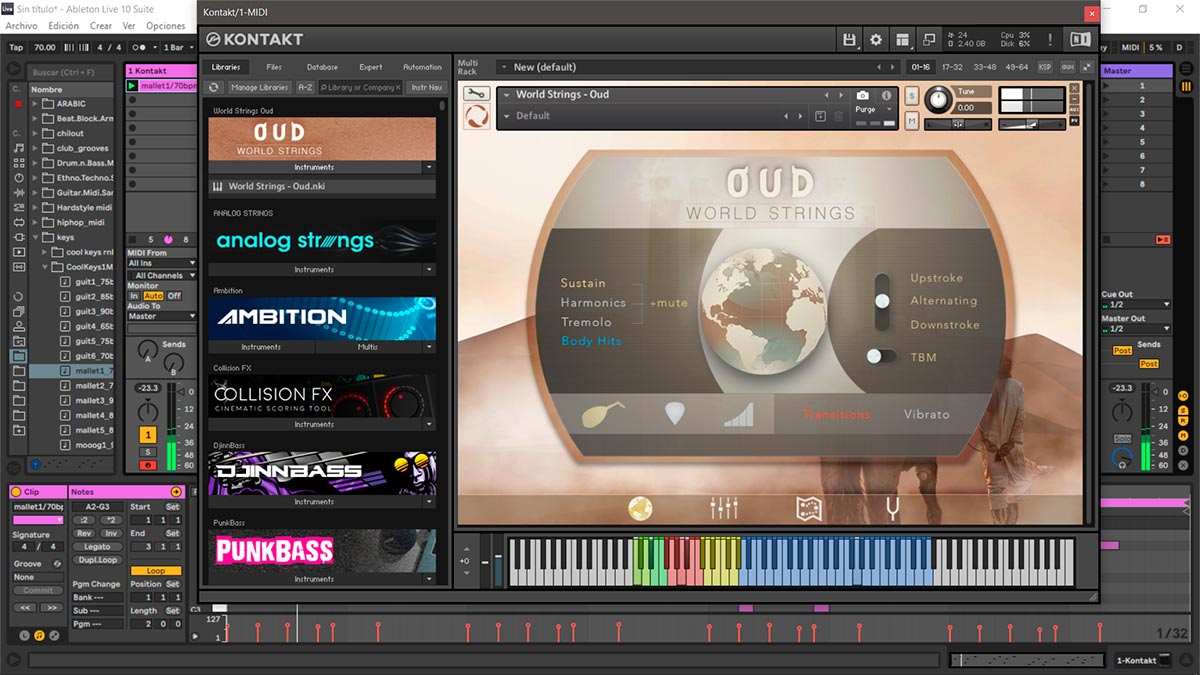Save the current snapshot

(x=820, y=116)
